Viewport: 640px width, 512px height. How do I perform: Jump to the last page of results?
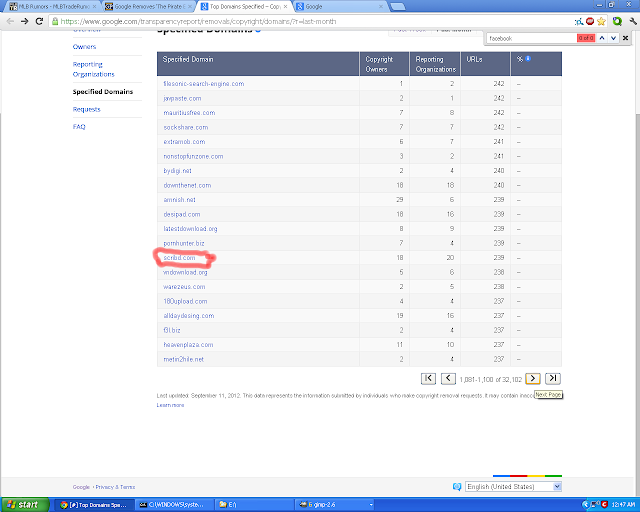(553, 378)
